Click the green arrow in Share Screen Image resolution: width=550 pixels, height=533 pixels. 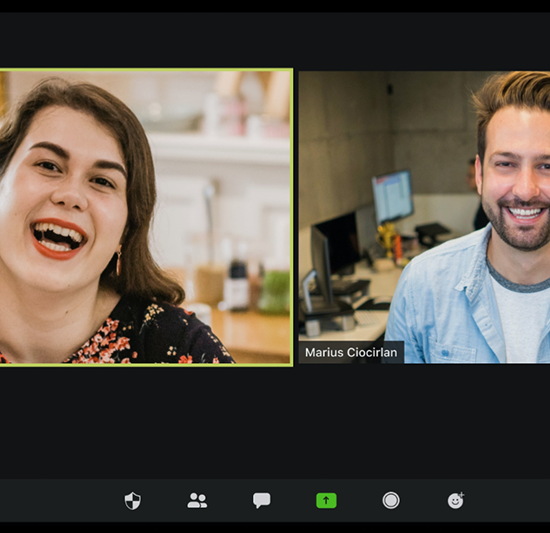point(326,500)
